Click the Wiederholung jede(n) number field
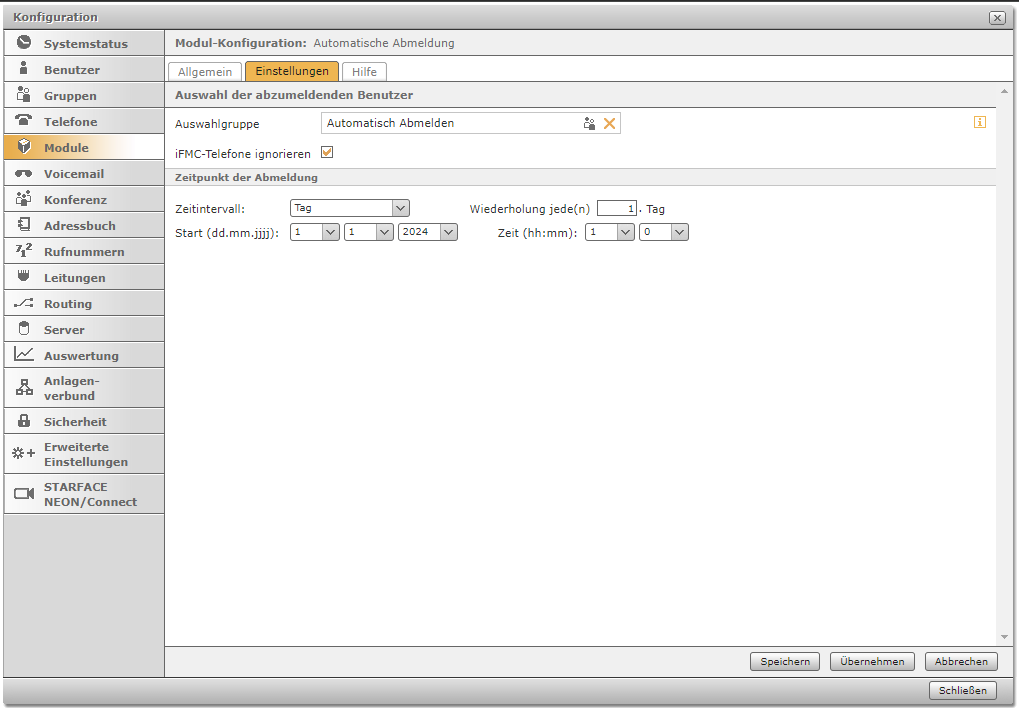 616,209
